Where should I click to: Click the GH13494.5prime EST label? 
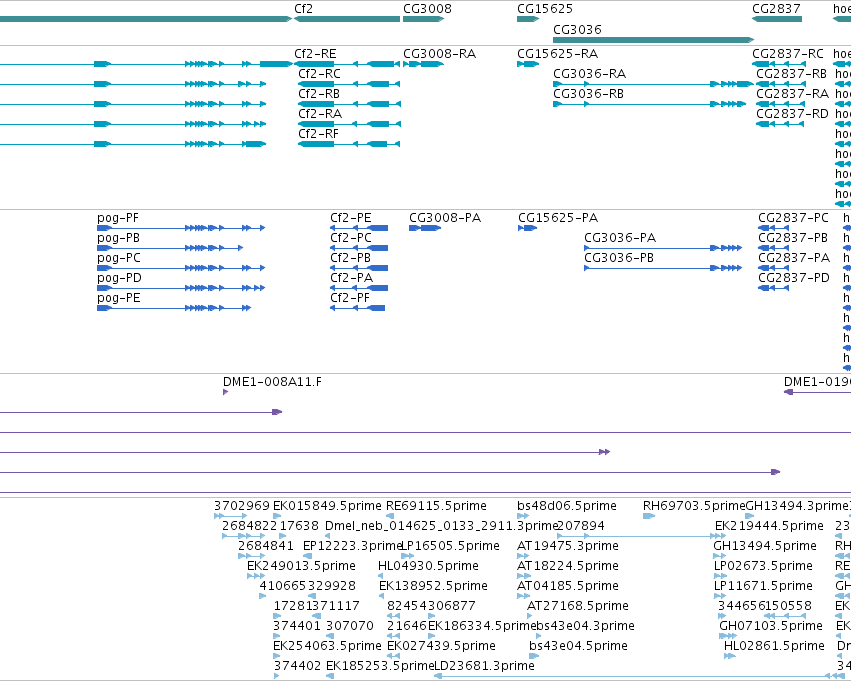765,546
